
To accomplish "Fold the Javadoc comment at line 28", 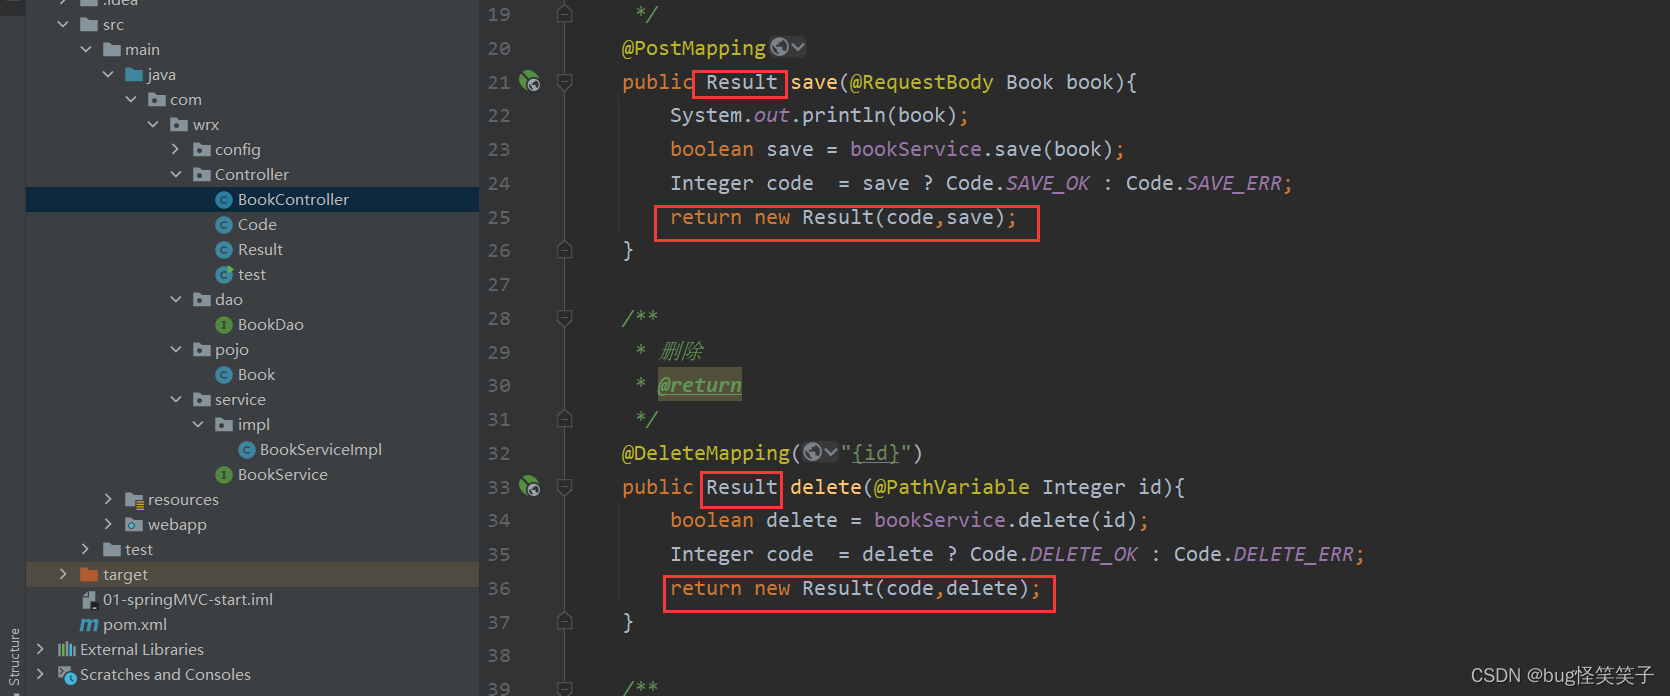I will [x=564, y=318].
